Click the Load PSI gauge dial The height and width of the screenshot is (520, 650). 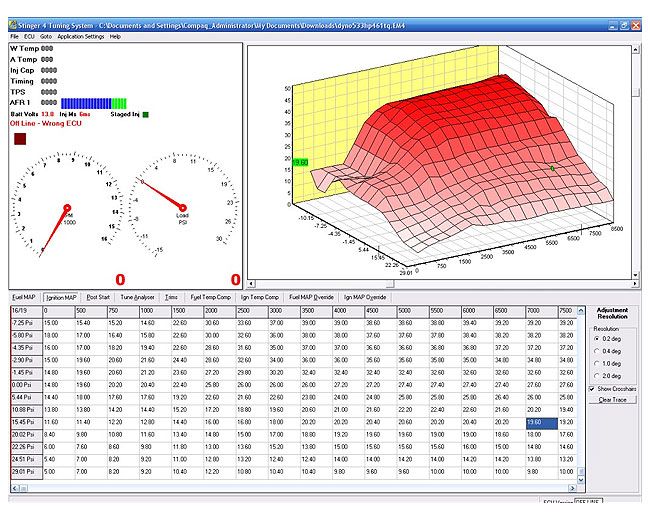tap(182, 207)
